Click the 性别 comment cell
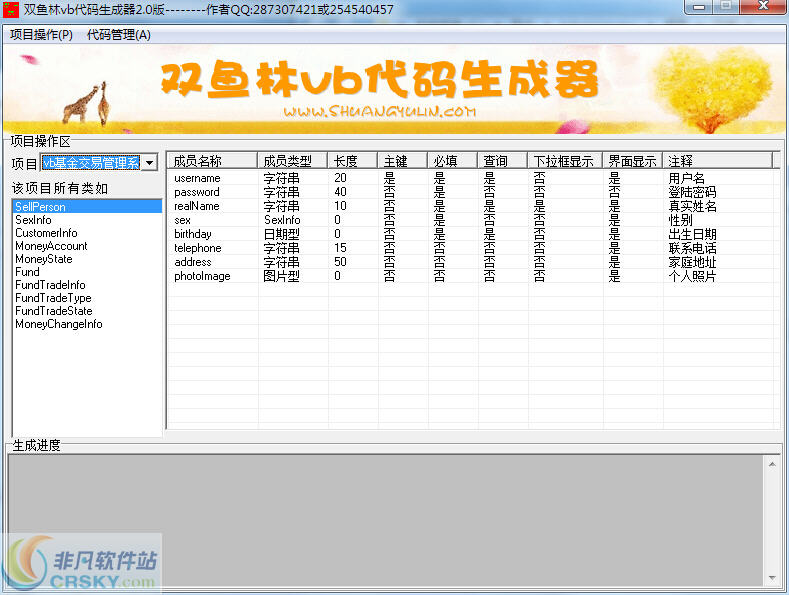789x595 pixels. (x=680, y=220)
